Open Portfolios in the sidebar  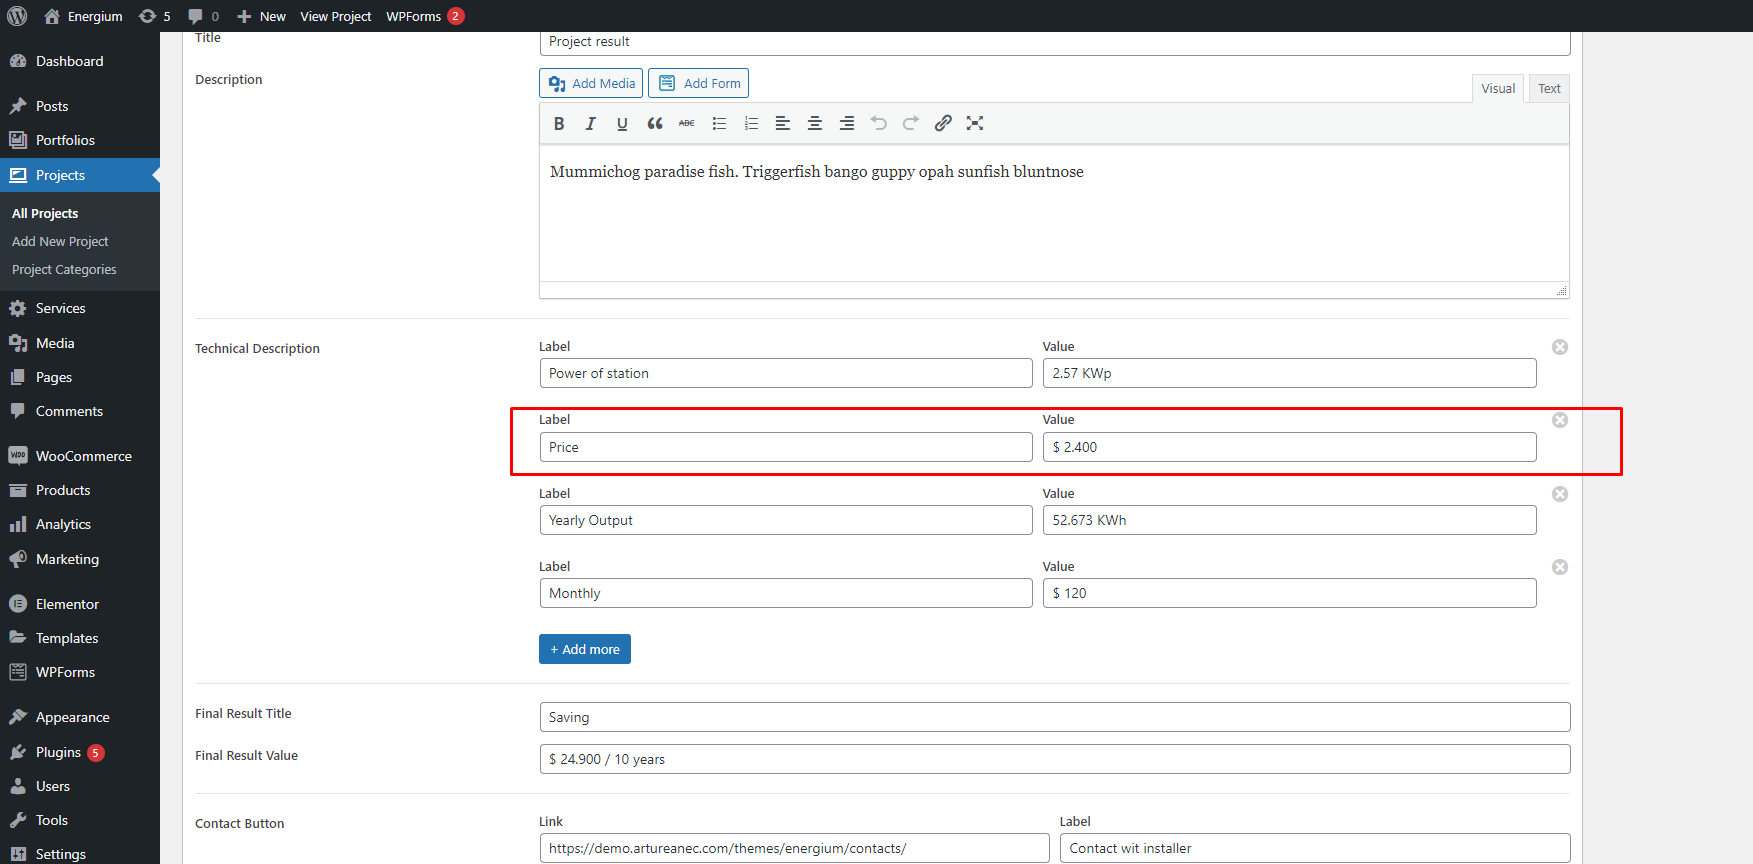coord(80,140)
